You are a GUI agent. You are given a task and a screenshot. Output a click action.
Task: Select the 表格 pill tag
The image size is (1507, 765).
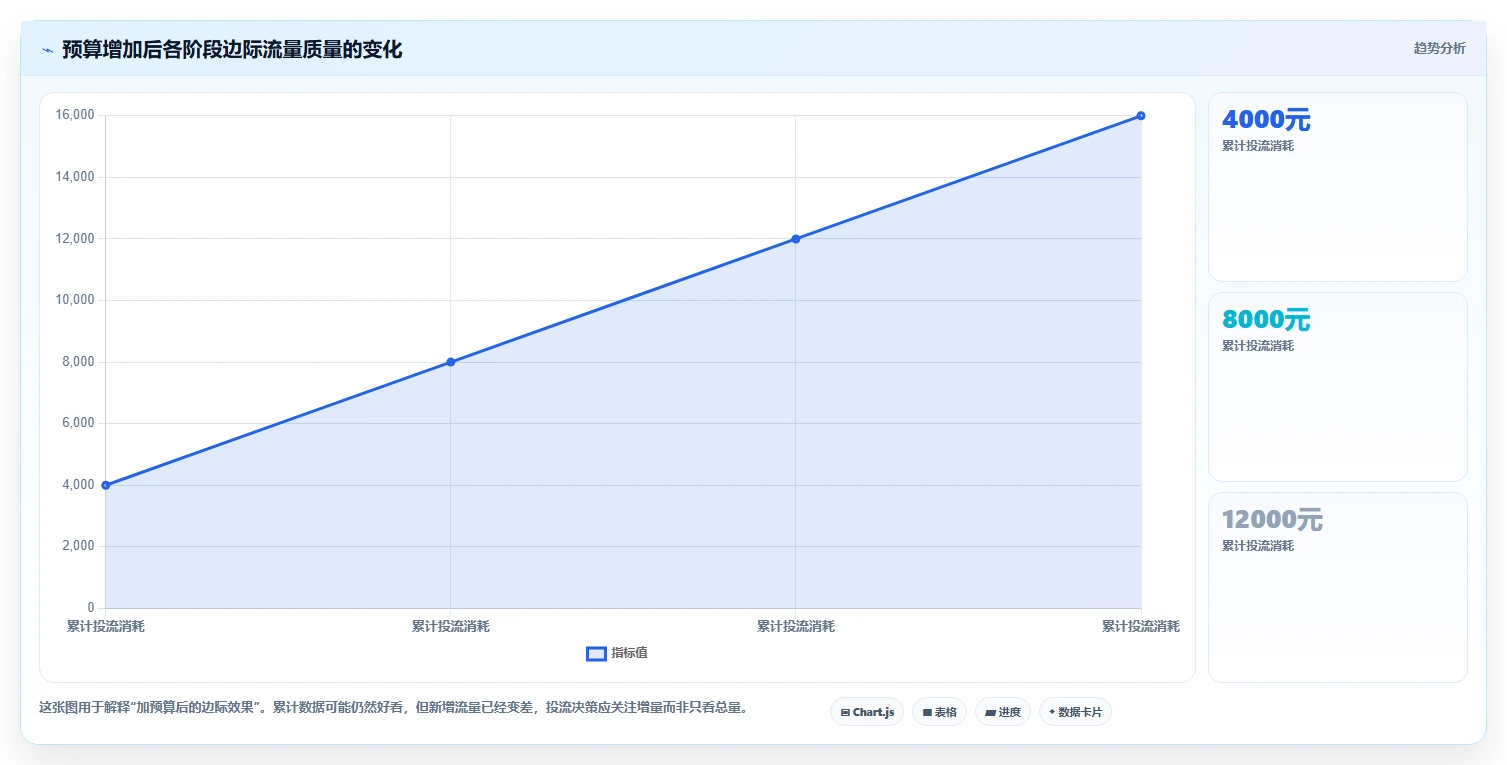[939, 712]
